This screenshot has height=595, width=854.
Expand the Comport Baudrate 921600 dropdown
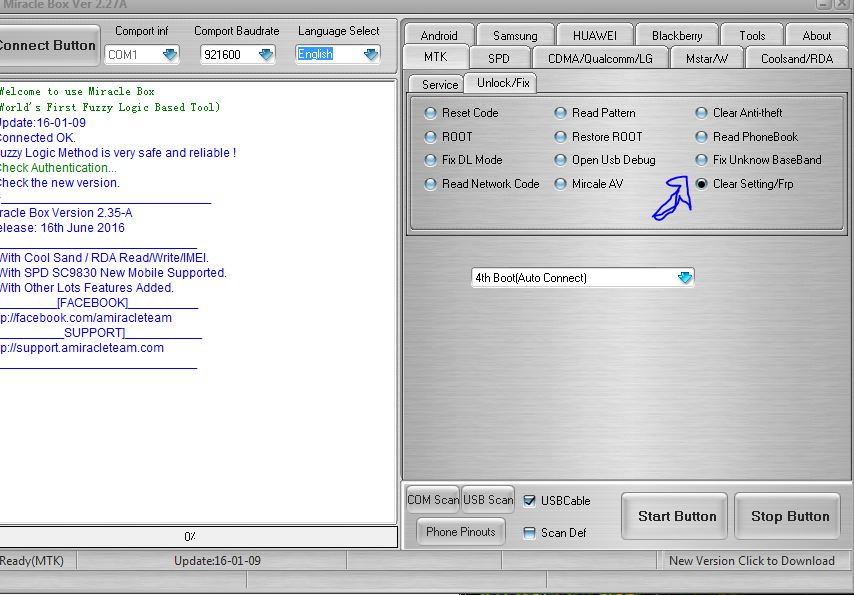pyautogui.click(x=266, y=54)
